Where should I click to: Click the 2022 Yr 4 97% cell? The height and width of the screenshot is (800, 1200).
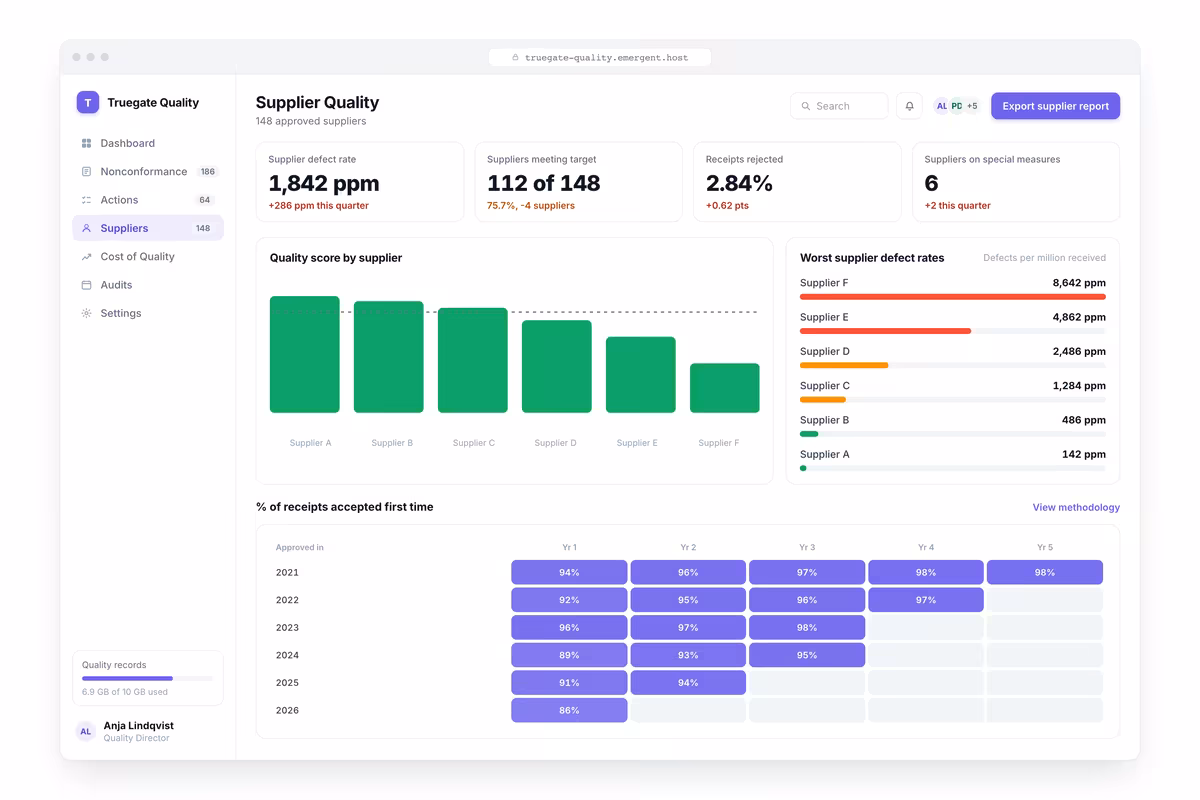[926, 600]
